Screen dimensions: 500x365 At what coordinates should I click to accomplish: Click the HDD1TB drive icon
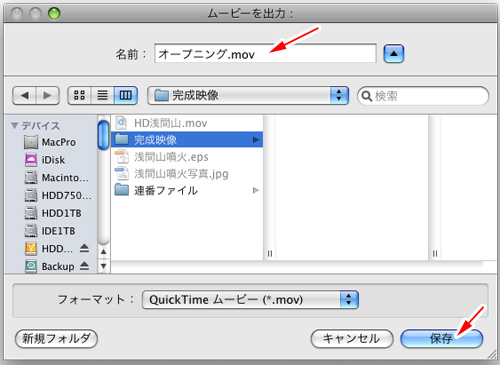pyautogui.click(x=31, y=213)
